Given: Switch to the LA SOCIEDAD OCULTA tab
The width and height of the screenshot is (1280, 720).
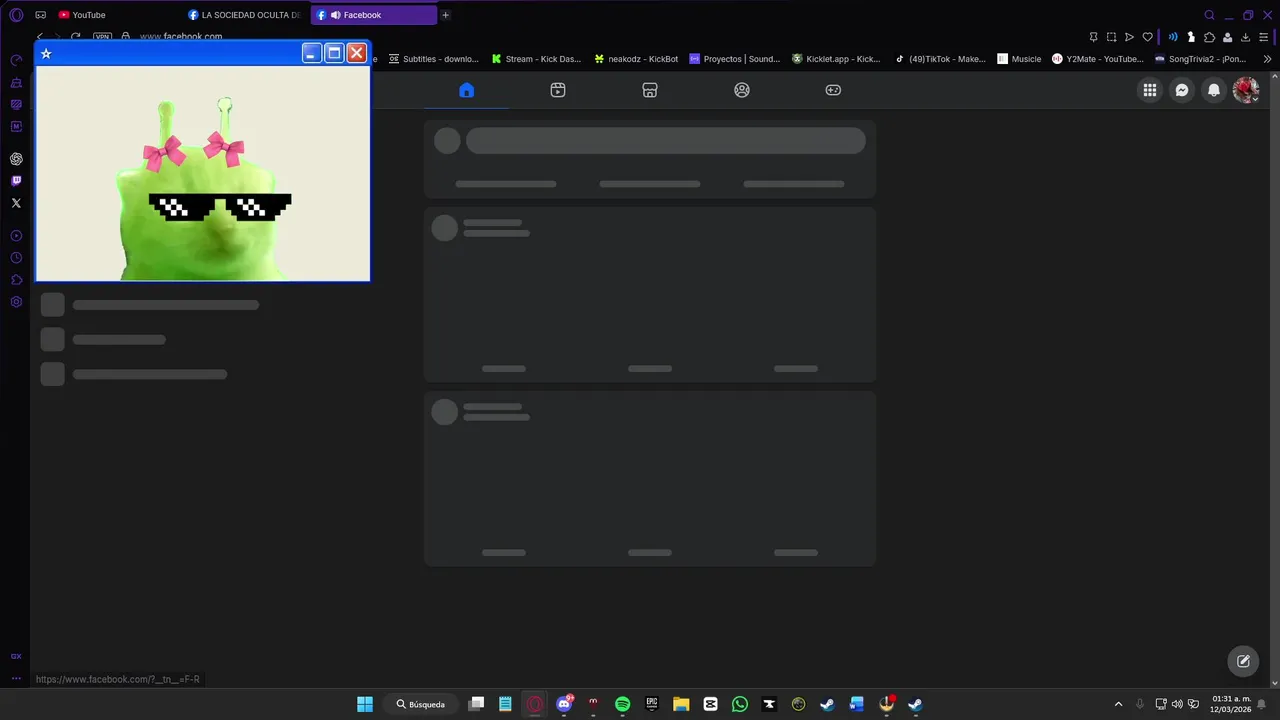Looking at the screenshot, I should [x=245, y=15].
